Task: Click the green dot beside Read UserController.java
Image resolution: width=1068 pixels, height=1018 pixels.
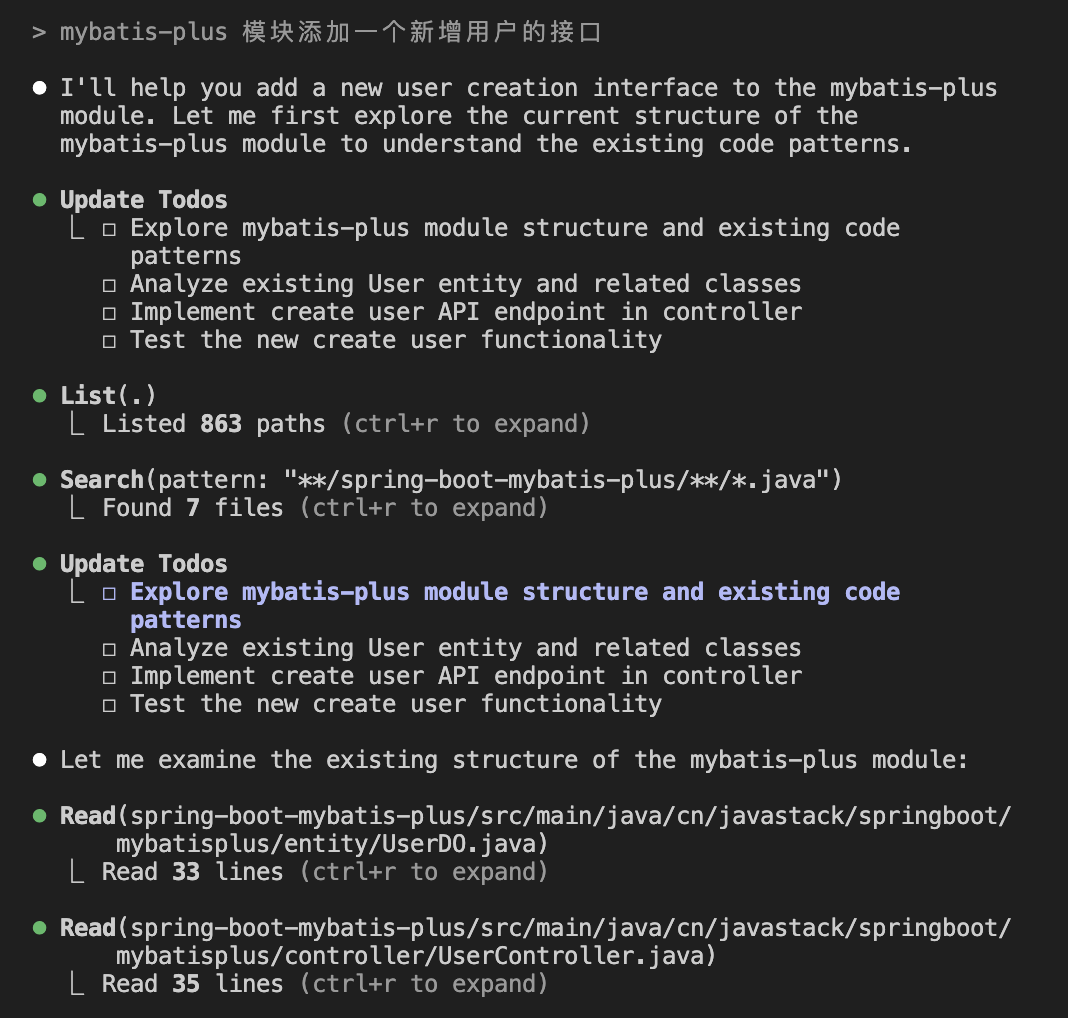Action: [39, 928]
